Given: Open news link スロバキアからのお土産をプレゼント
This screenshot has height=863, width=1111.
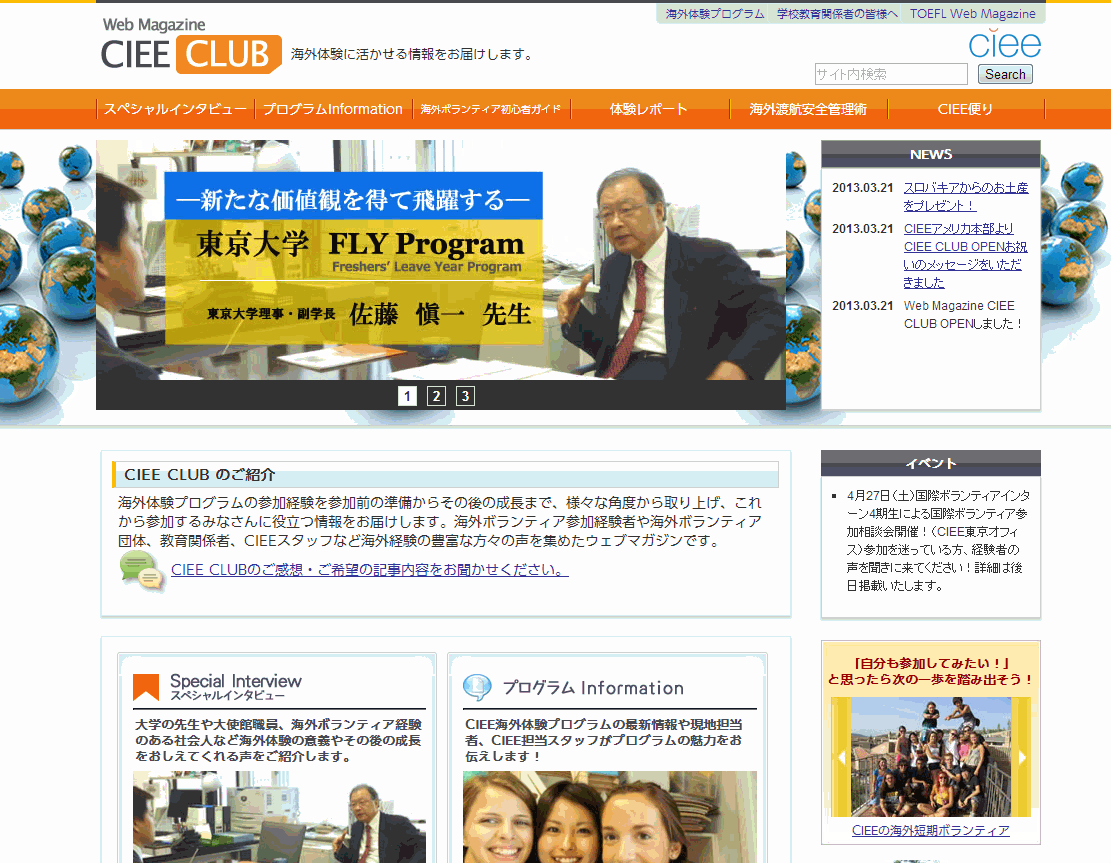Looking at the screenshot, I should pyautogui.click(x=965, y=196).
